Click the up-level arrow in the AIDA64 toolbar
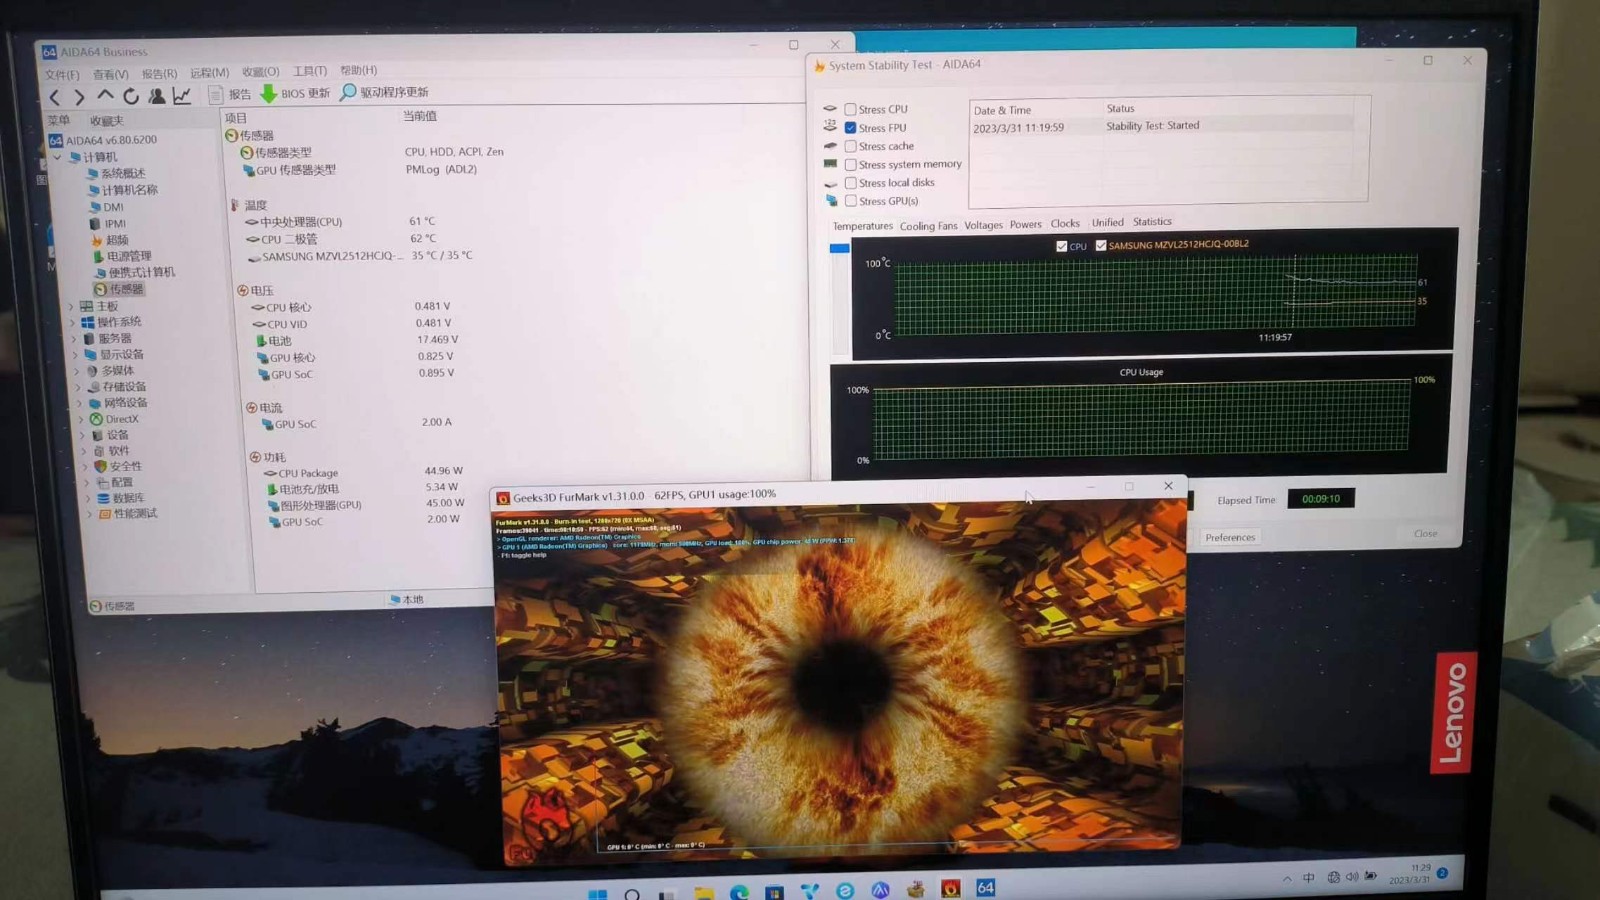Screen dimensions: 1600x900 point(105,96)
